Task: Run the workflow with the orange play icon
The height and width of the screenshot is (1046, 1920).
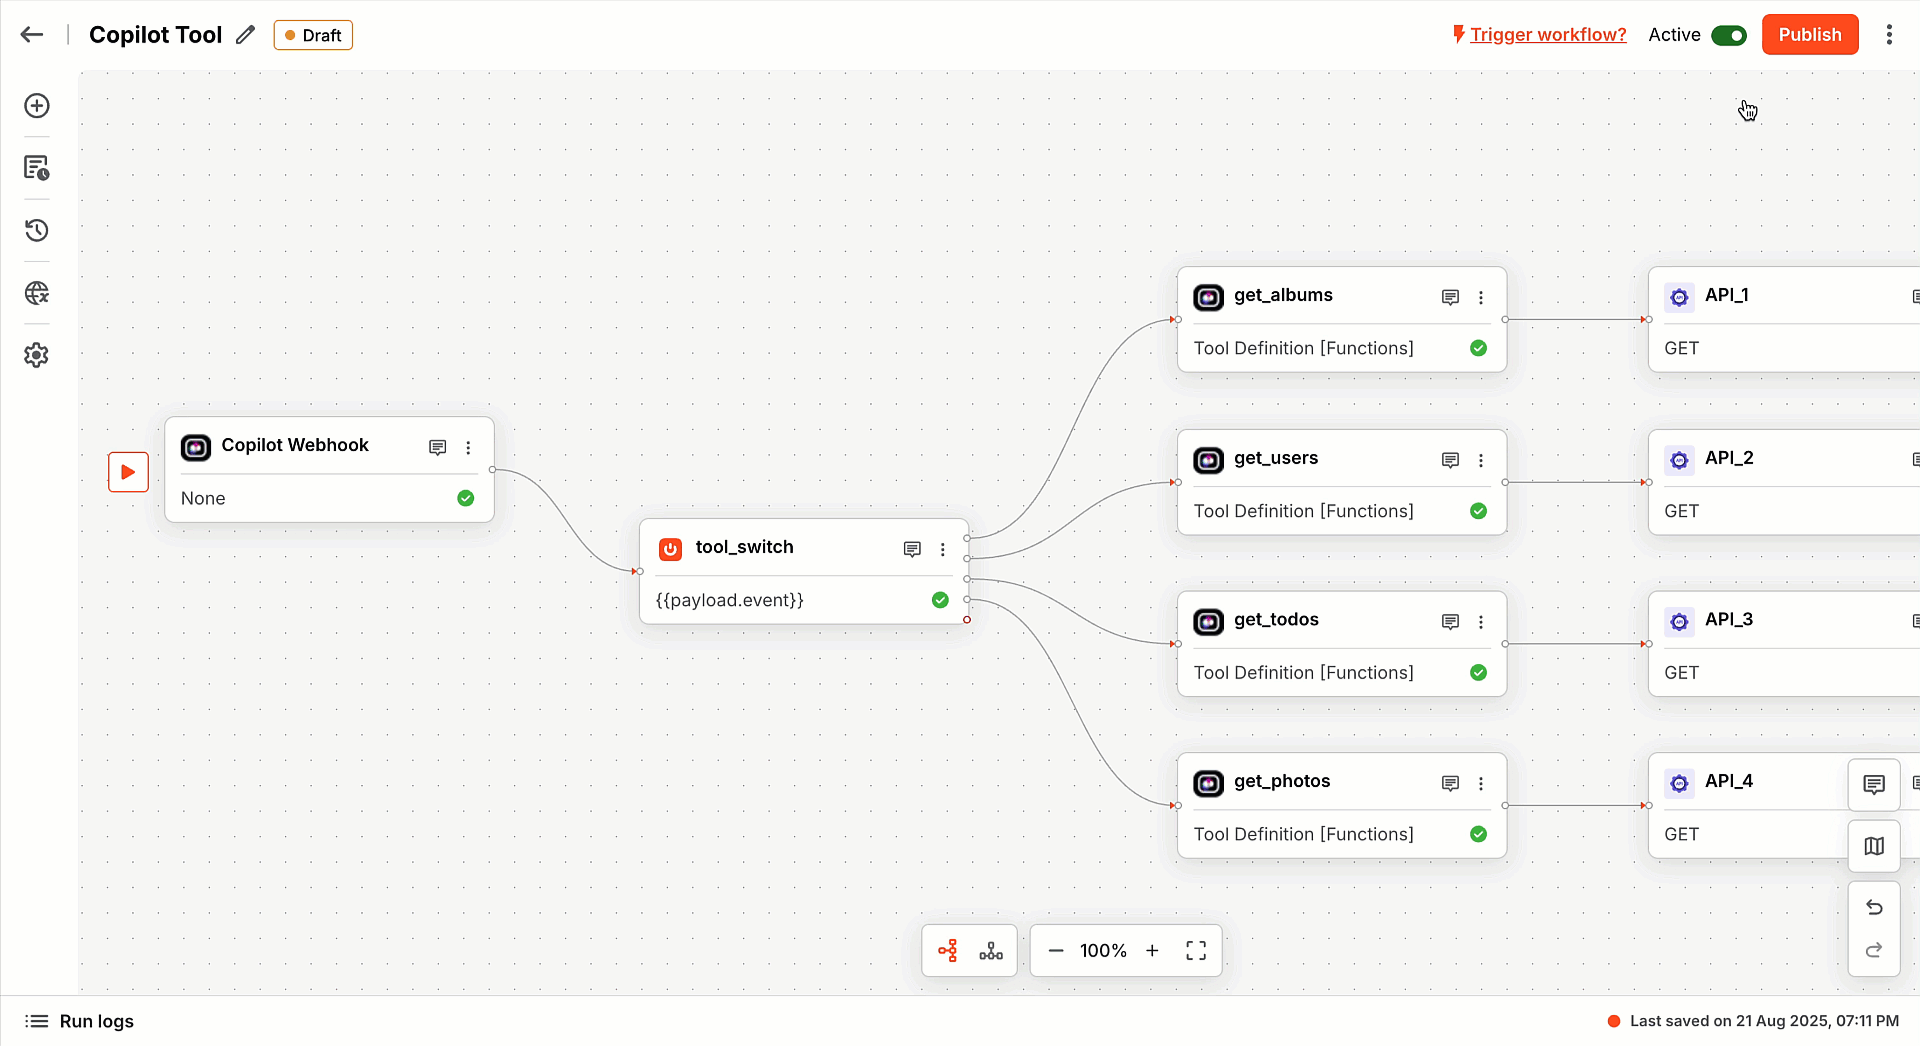Action: [128, 471]
